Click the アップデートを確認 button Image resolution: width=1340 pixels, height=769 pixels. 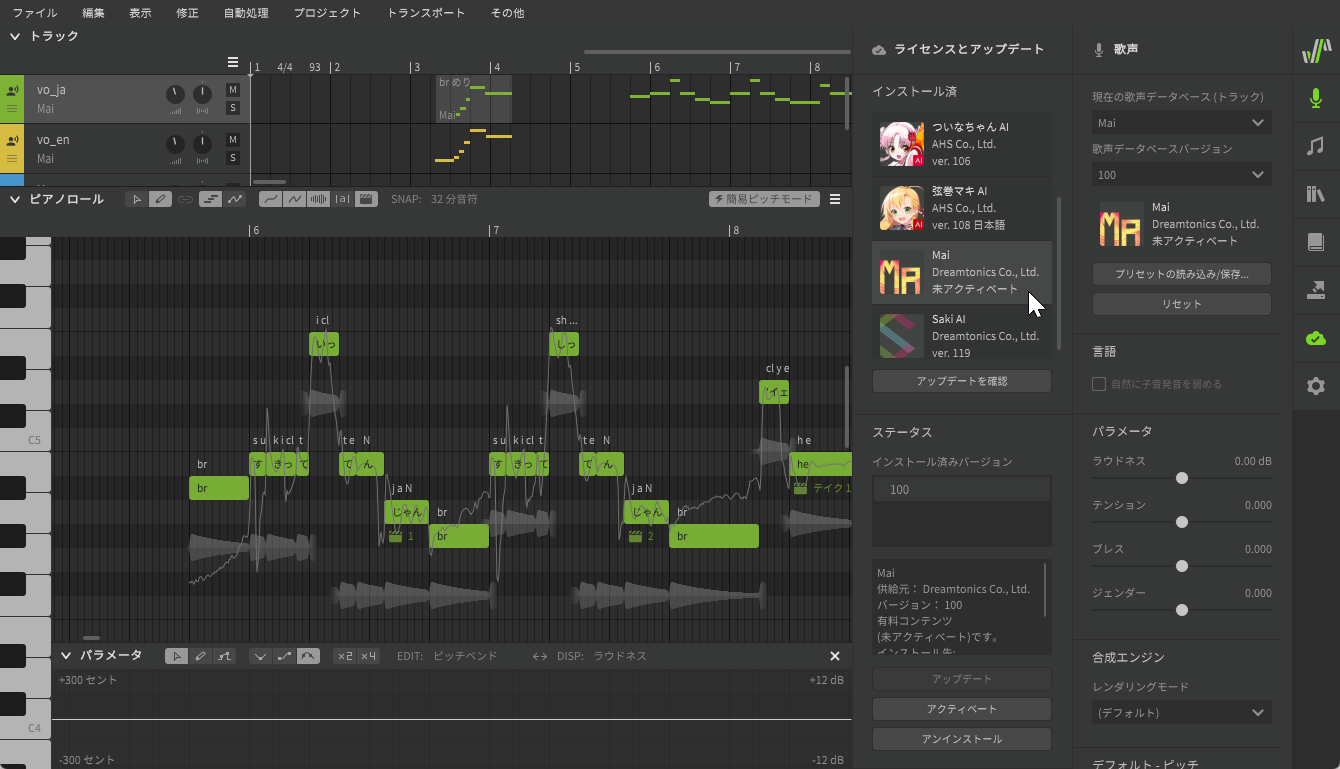pyautogui.click(x=962, y=381)
